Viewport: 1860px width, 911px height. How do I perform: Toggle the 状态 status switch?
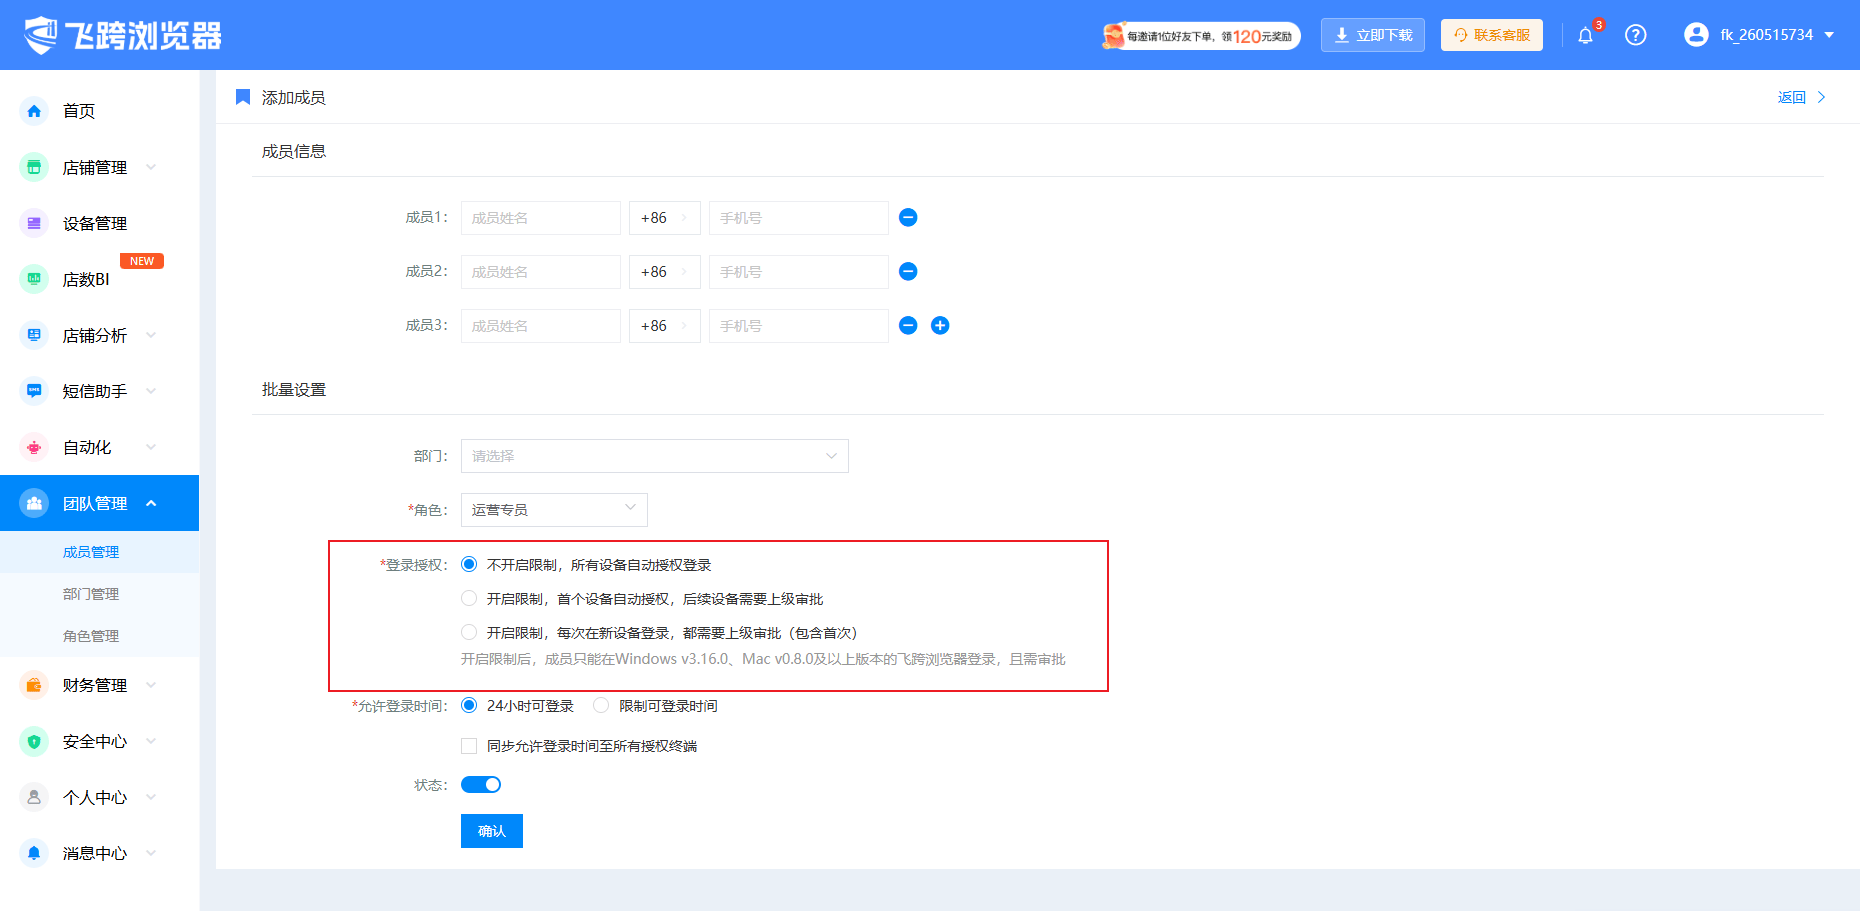click(481, 785)
